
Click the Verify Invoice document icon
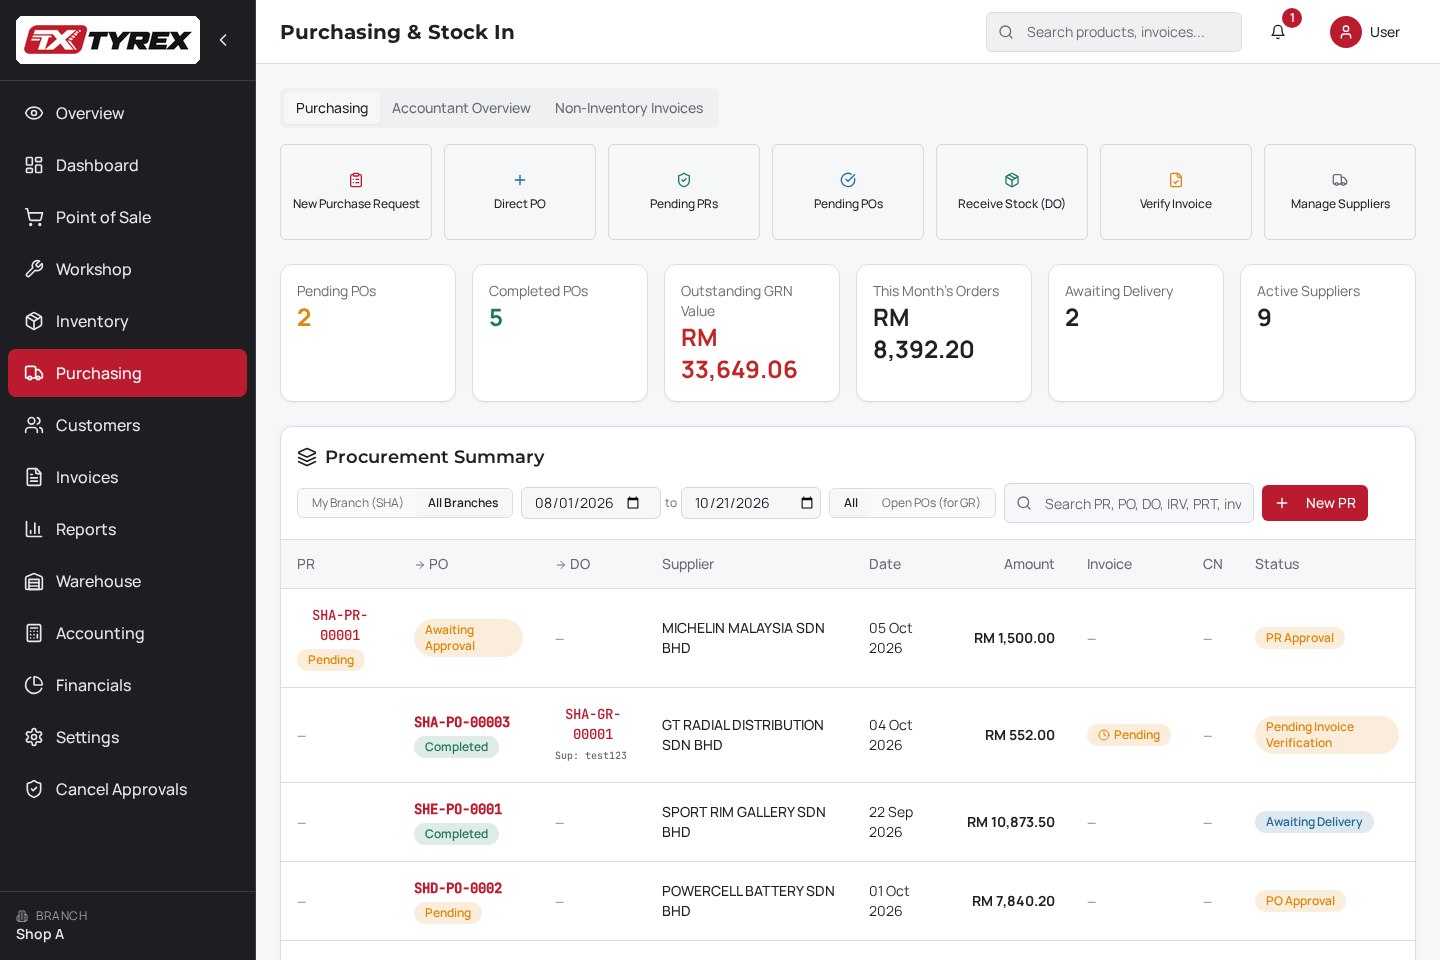click(x=1176, y=180)
